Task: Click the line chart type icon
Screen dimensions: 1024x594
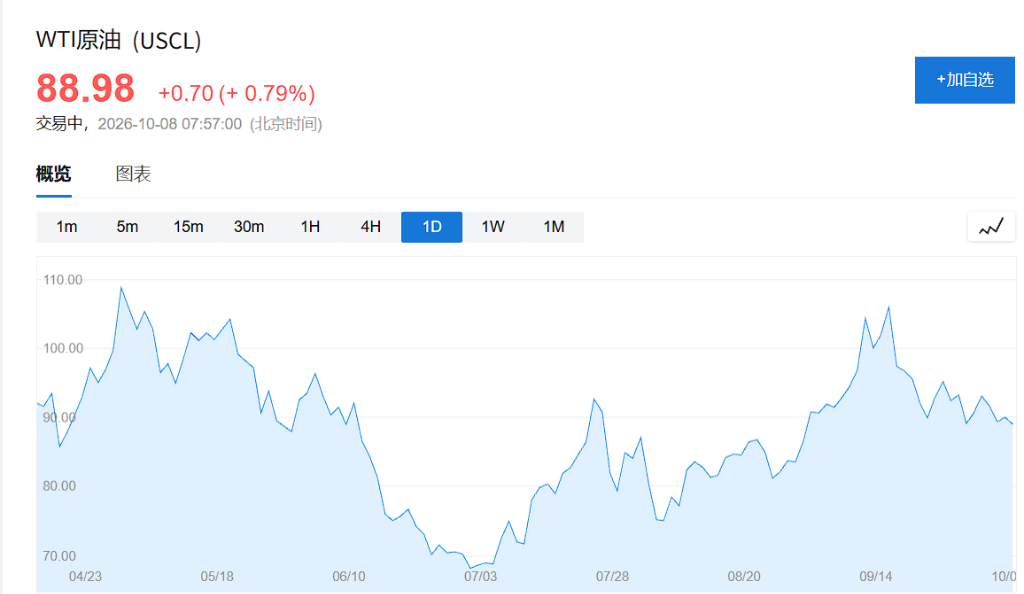Action: 991,227
